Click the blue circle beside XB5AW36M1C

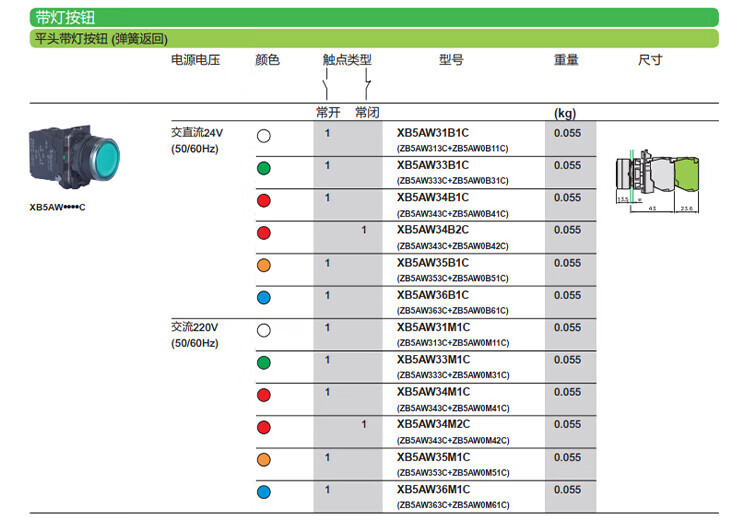263,492
